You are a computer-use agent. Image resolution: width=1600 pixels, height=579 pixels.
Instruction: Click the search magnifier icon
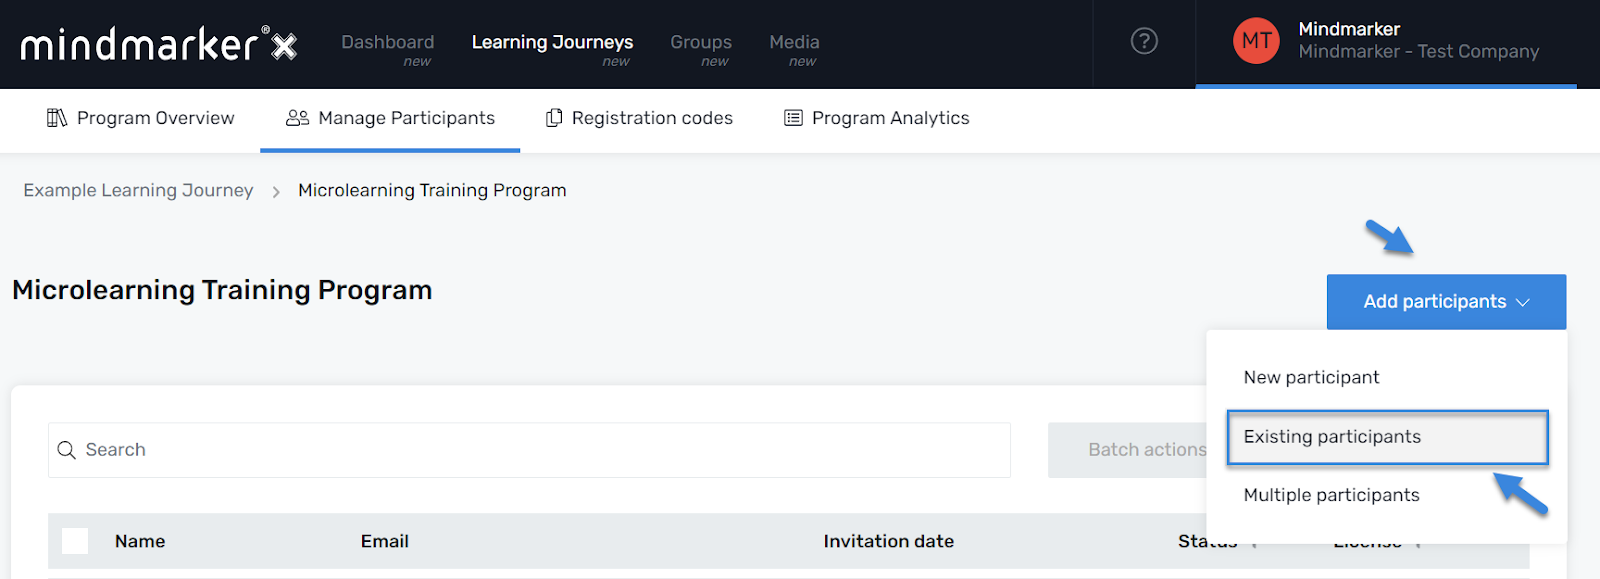[67, 450]
